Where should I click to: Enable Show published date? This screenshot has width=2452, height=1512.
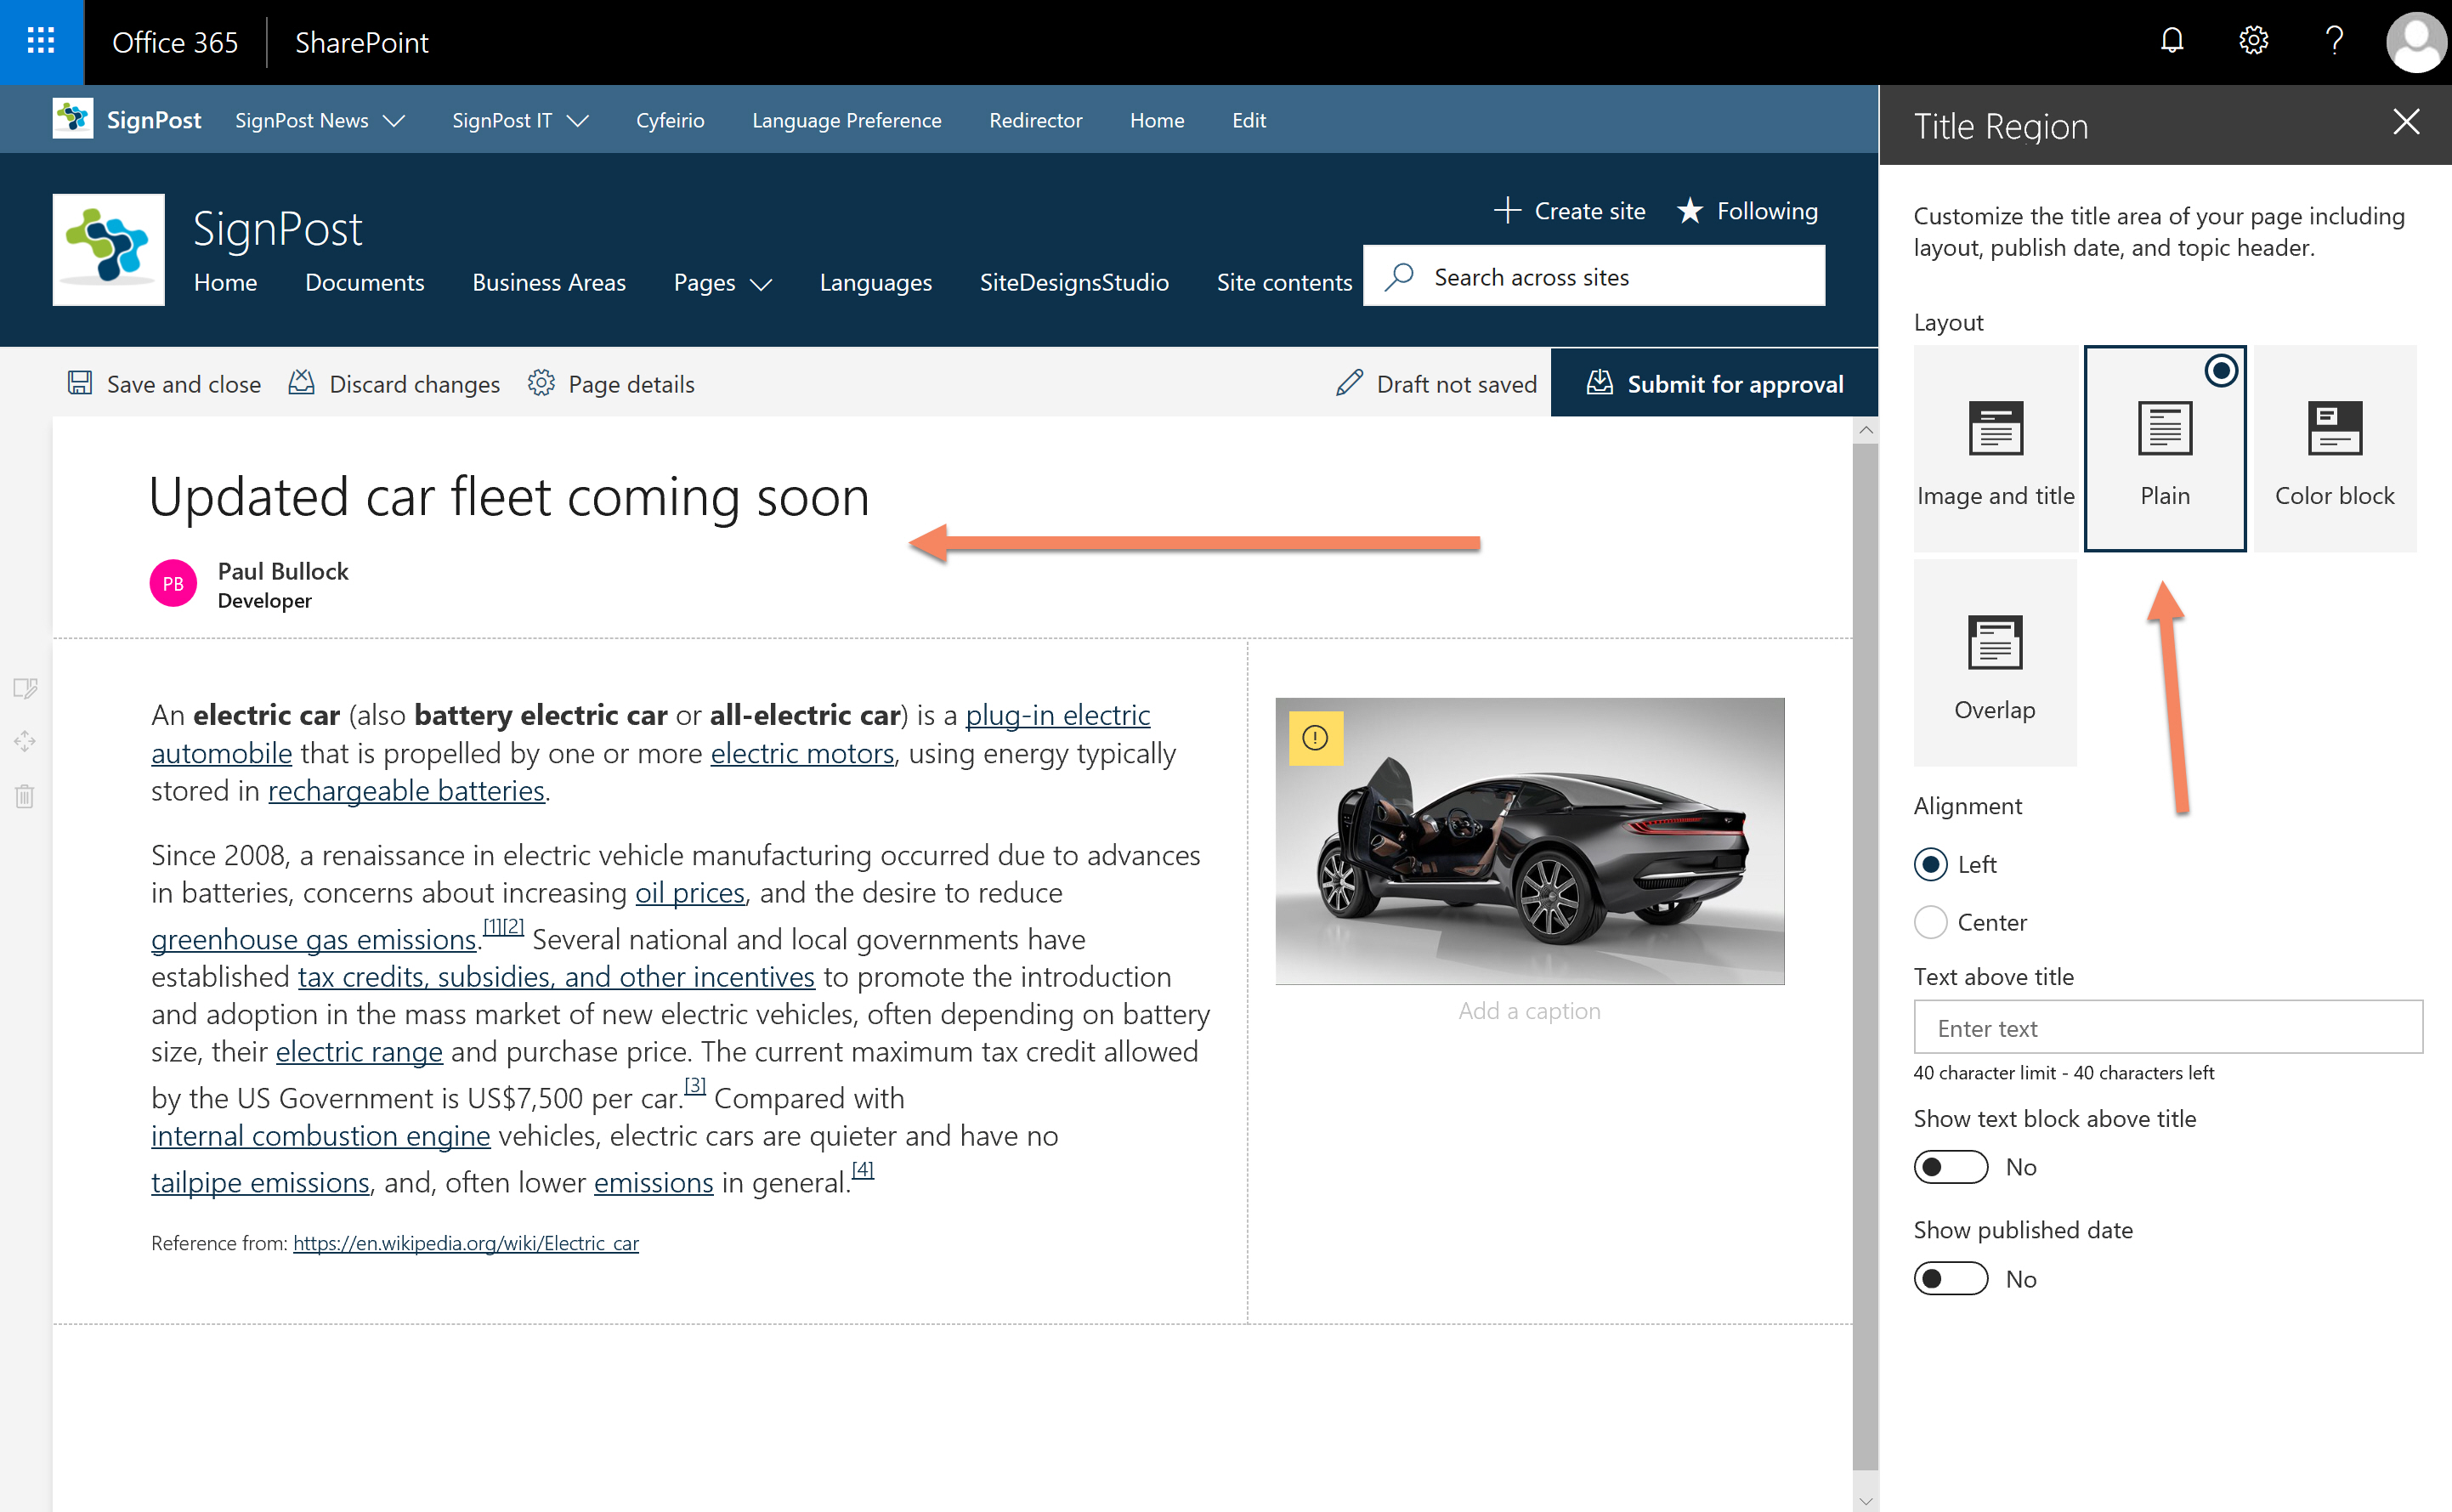pos(1950,1278)
